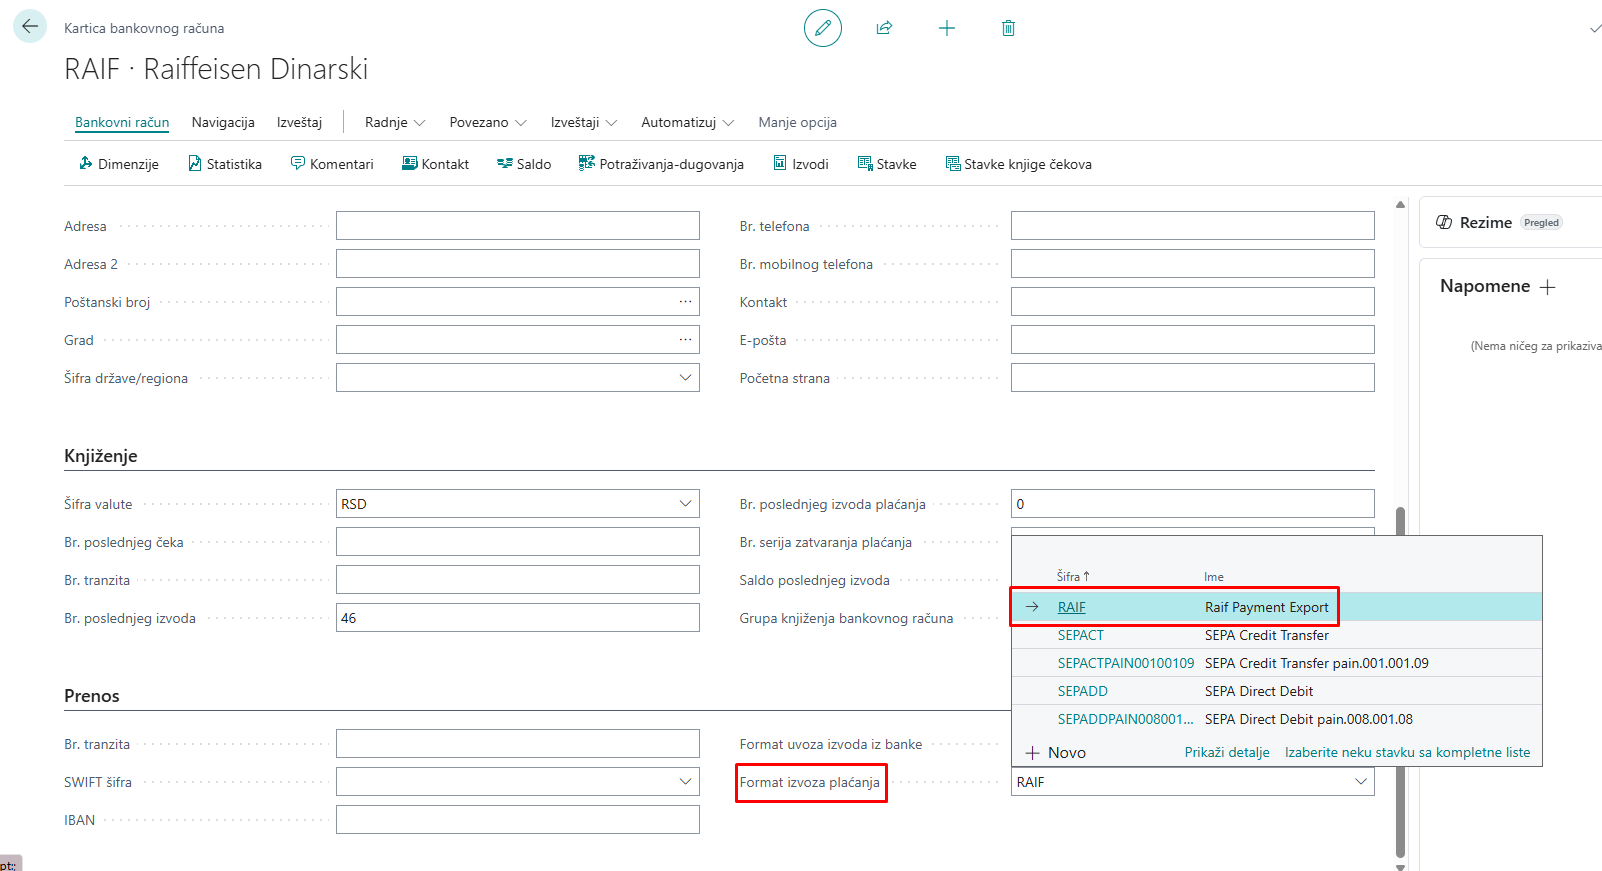The width and height of the screenshot is (1602, 871).
Task: Select the SEPACT row code link
Action: point(1080,635)
